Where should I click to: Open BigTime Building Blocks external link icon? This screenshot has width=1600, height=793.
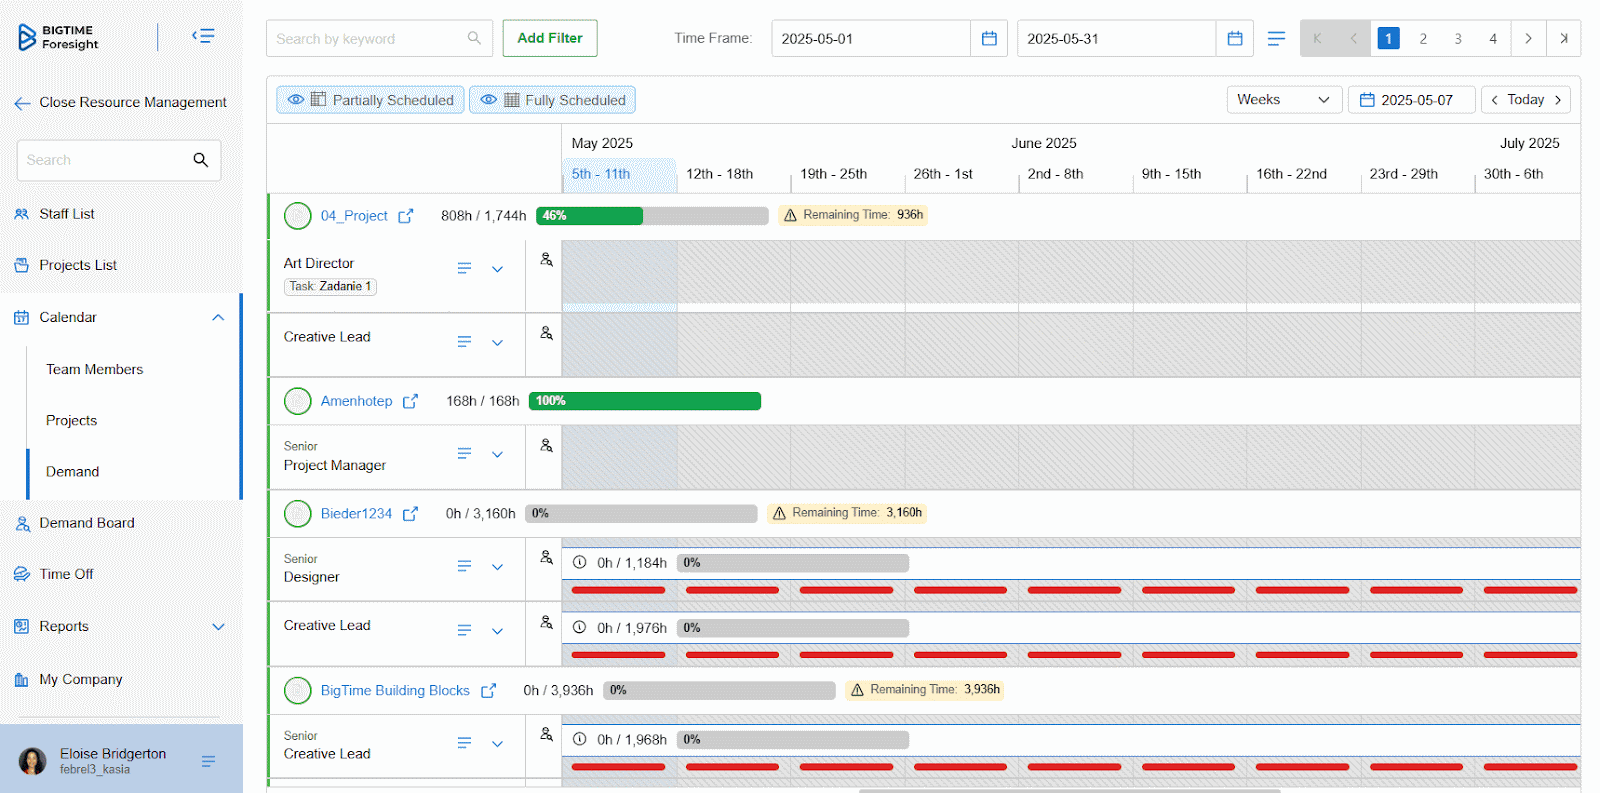488,691
